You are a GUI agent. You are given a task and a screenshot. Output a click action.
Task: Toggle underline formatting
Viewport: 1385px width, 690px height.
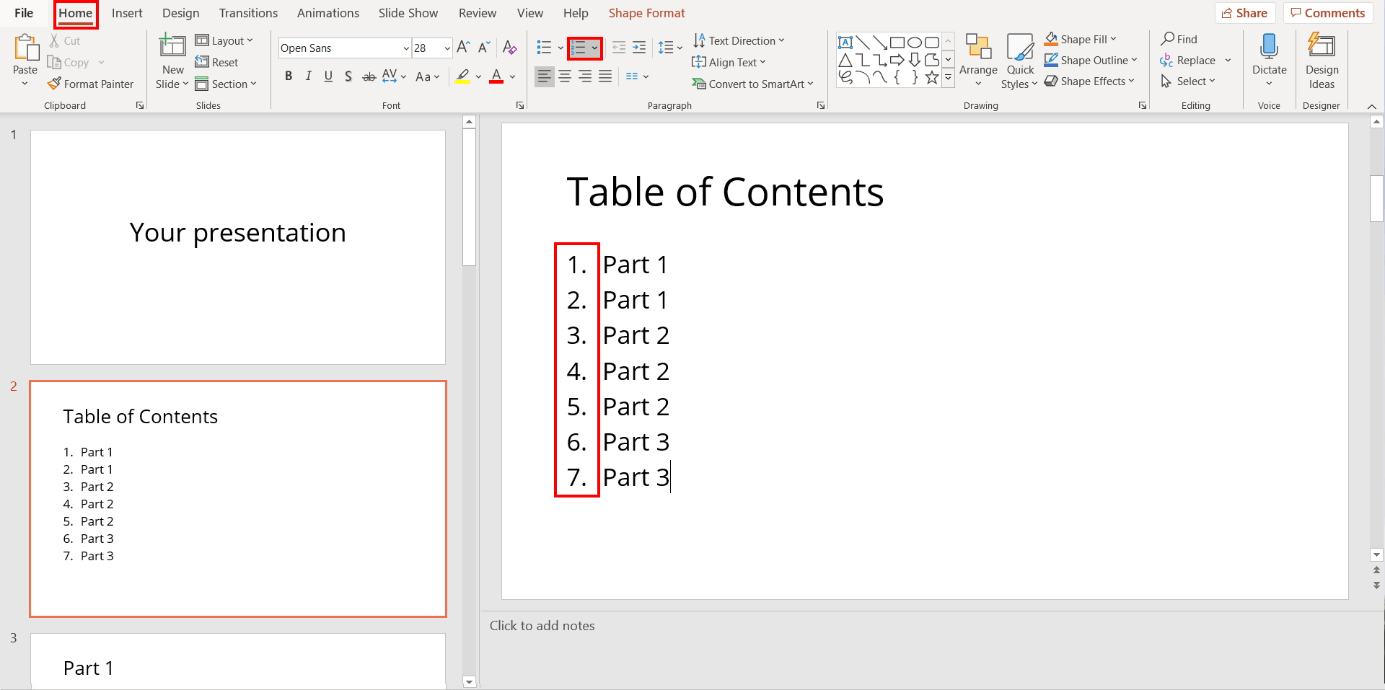click(328, 75)
